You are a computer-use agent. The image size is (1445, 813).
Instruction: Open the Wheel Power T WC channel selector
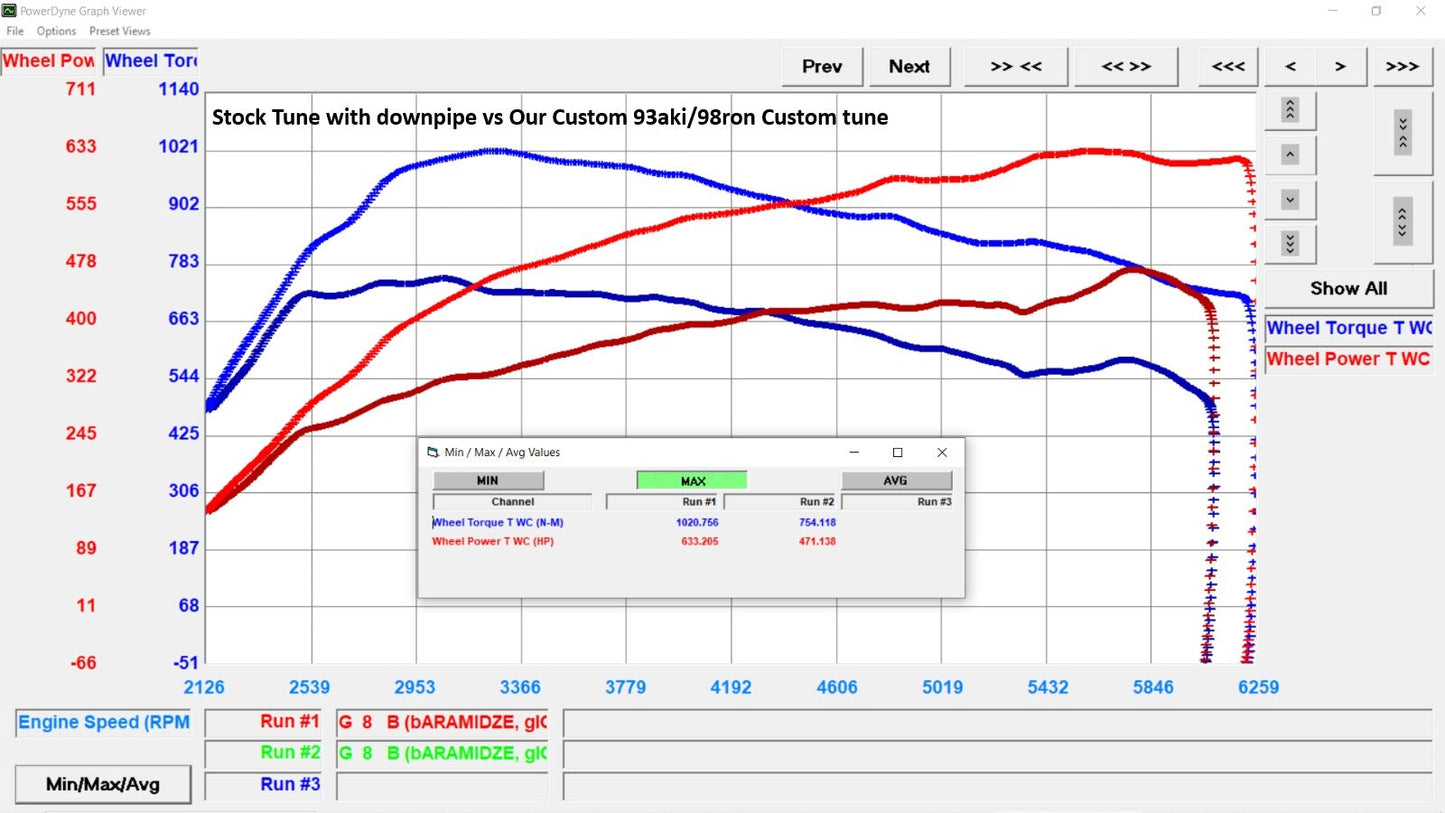1348,359
